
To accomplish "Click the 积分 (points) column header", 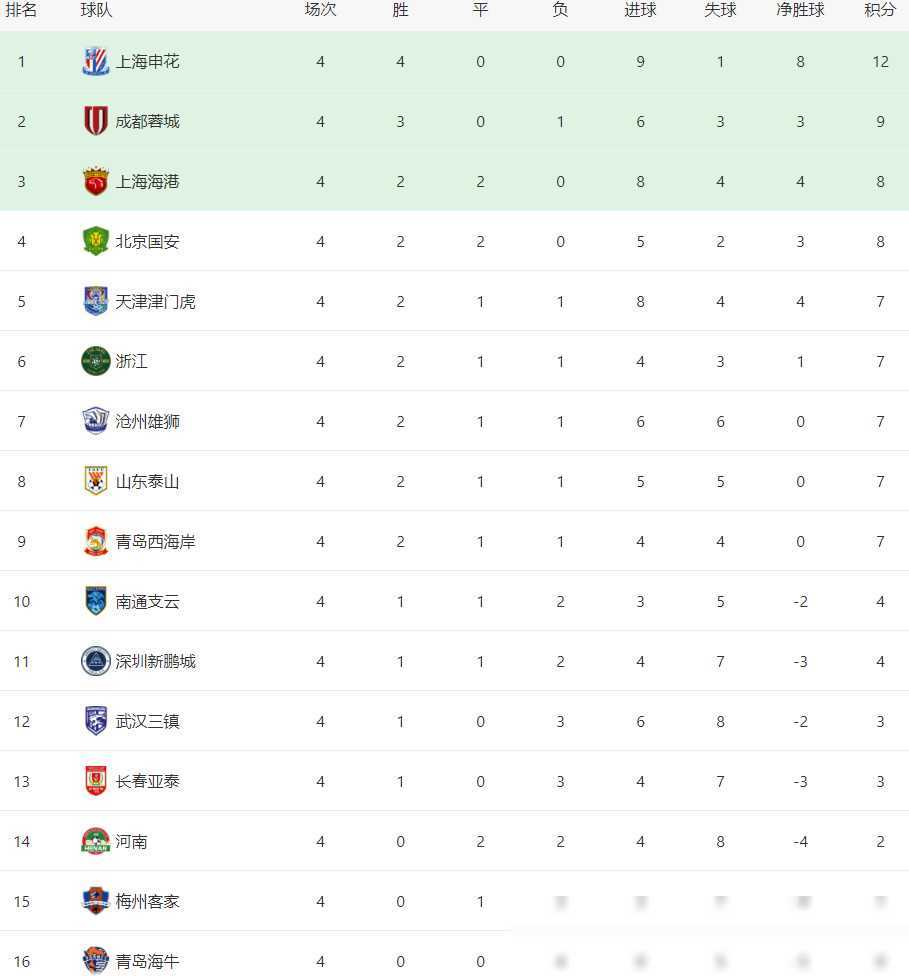I will tap(880, 10).
